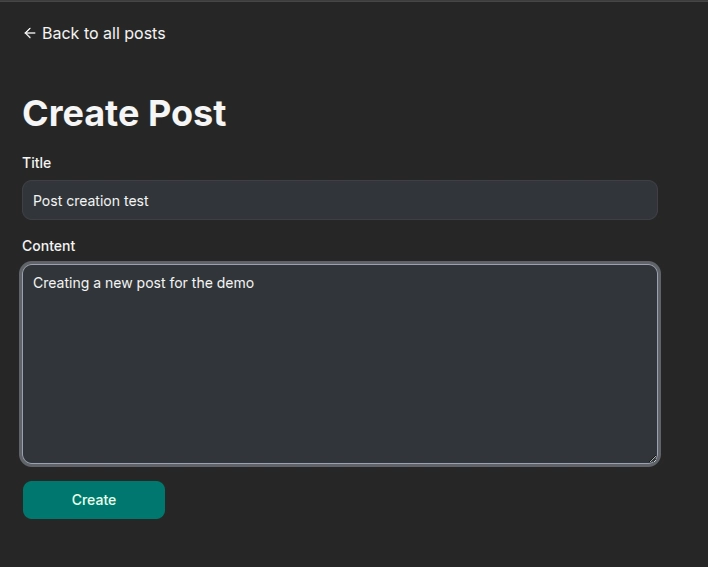Click the word "test" in Title field
Viewport: 708px width, 567px height.
tap(136, 201)
